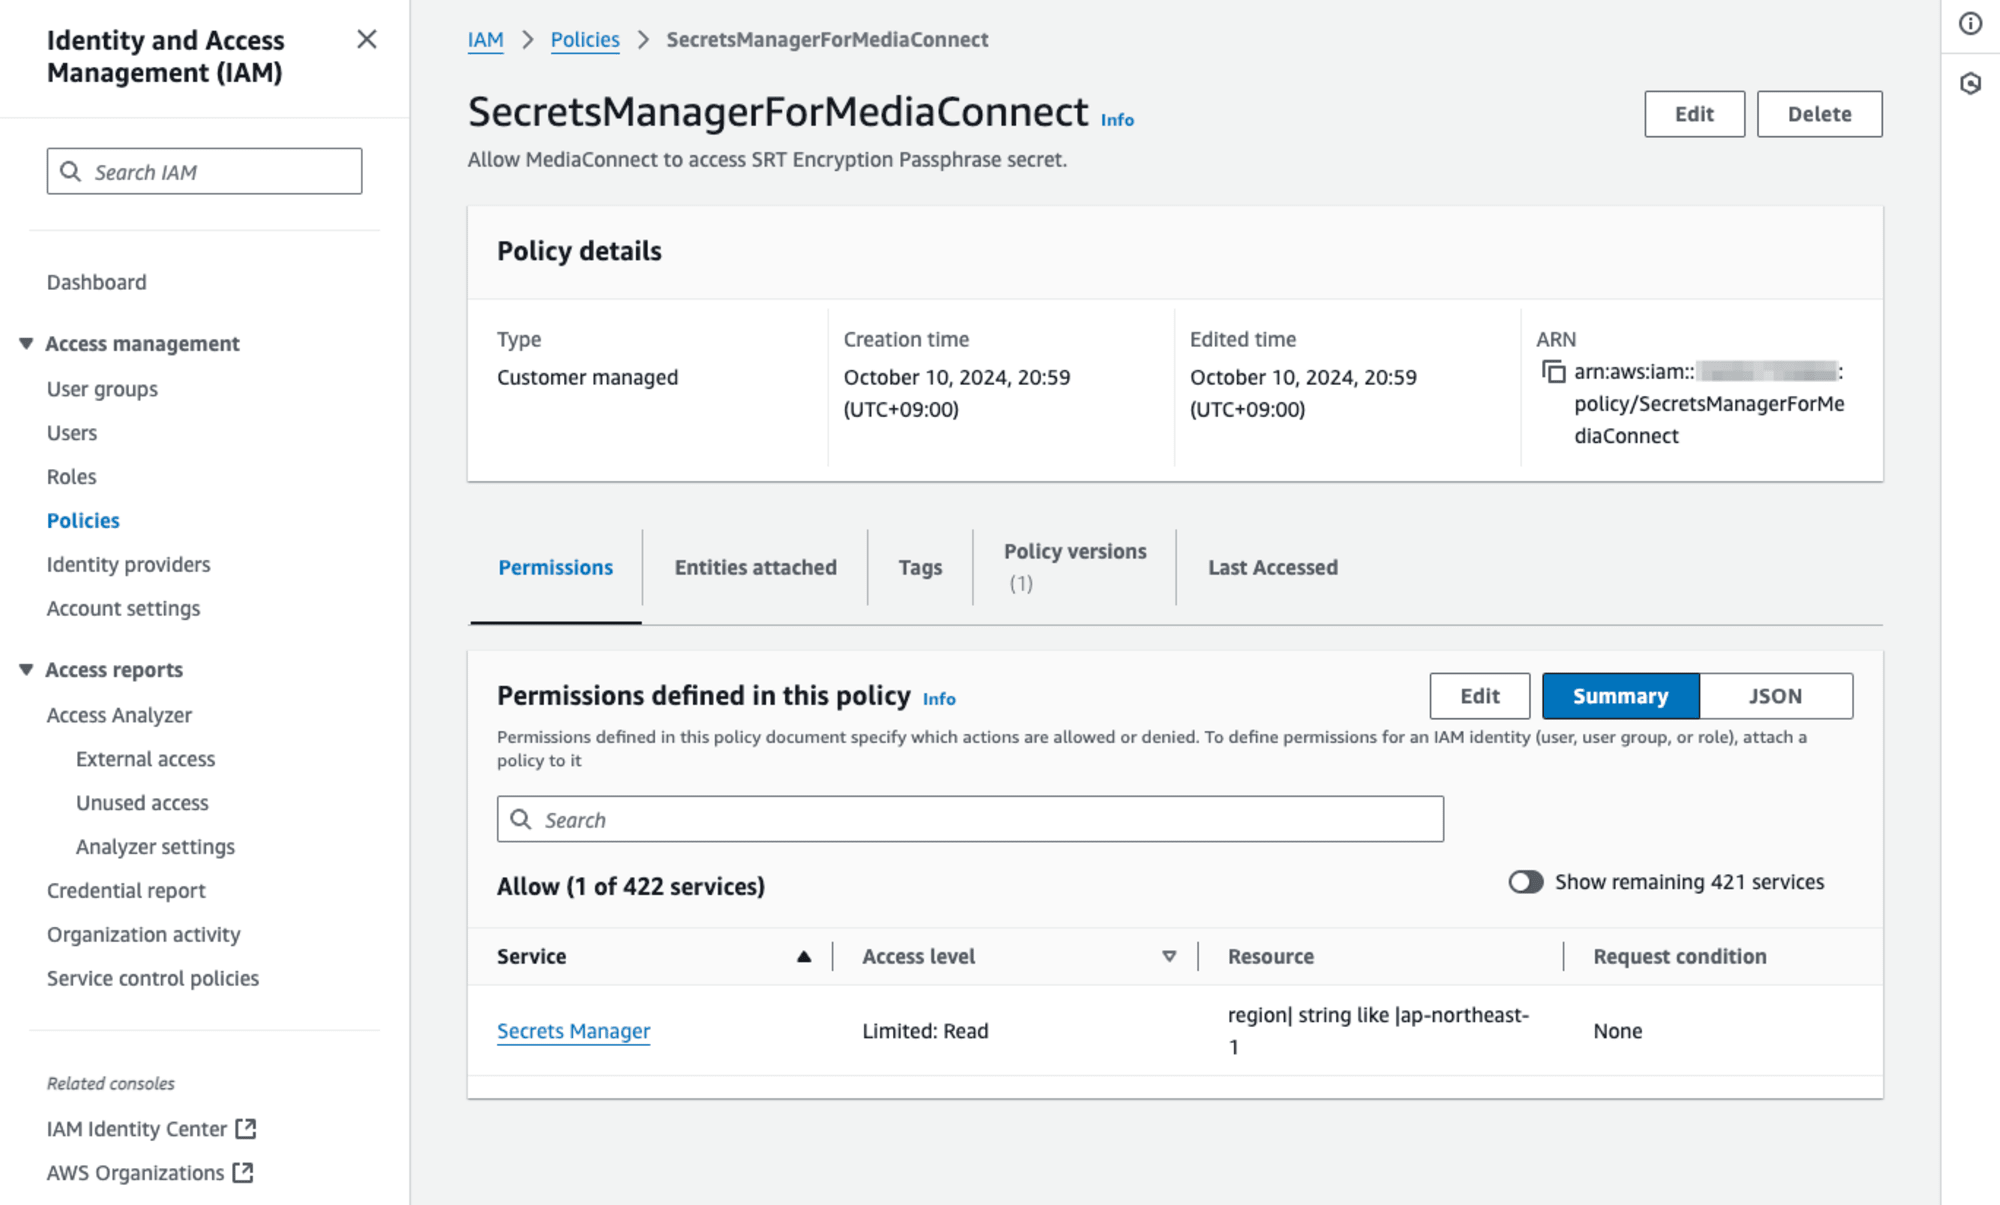The image size is (2000, 1205).
Task: Click the copy ARN icon
Action: 1553,372
